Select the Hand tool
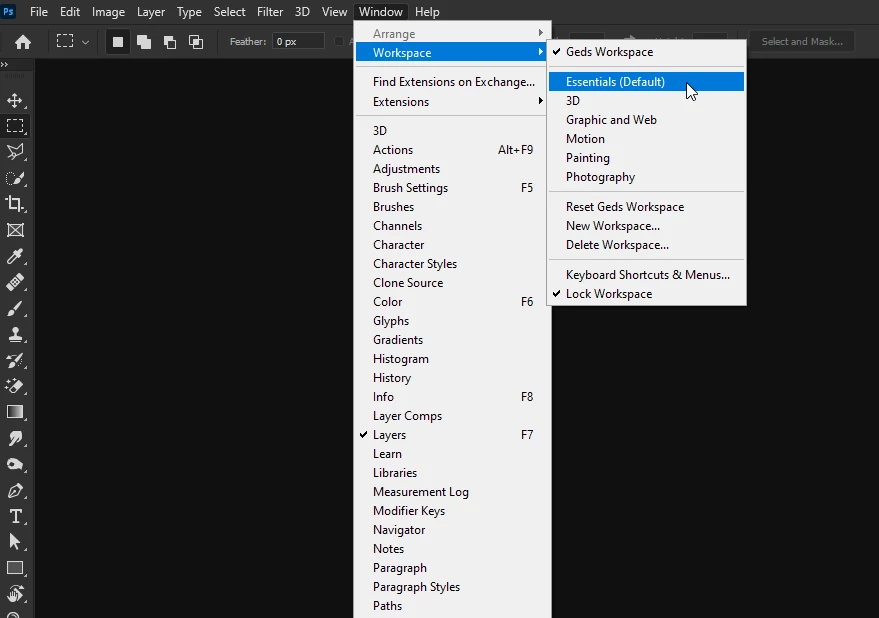The height and width of the screenshot is (618, 879). pyautogui.click(x=15, y=593)
